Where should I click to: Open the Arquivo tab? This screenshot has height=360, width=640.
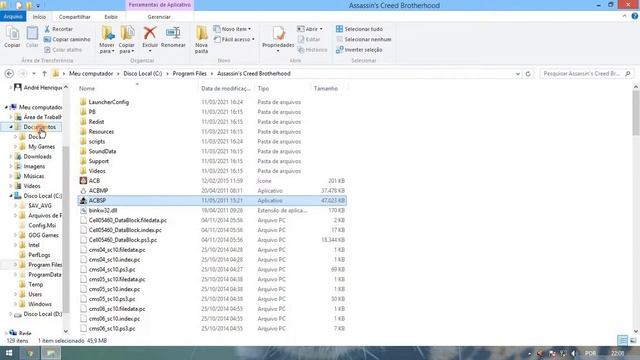click(x=13, y=17)
